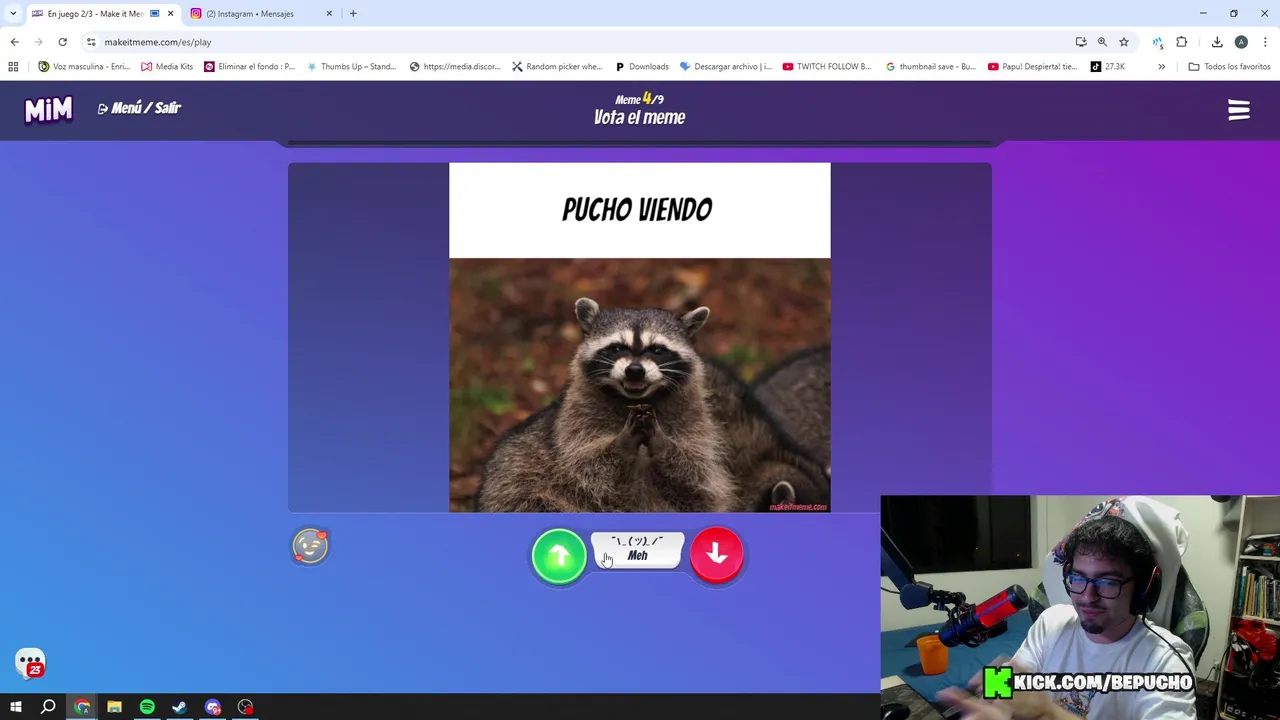Open the zoom magnifier icon
Image resolution: width=1280 pixels, height=720 pixels.
pyautogui.click(x=1102, y=42)
